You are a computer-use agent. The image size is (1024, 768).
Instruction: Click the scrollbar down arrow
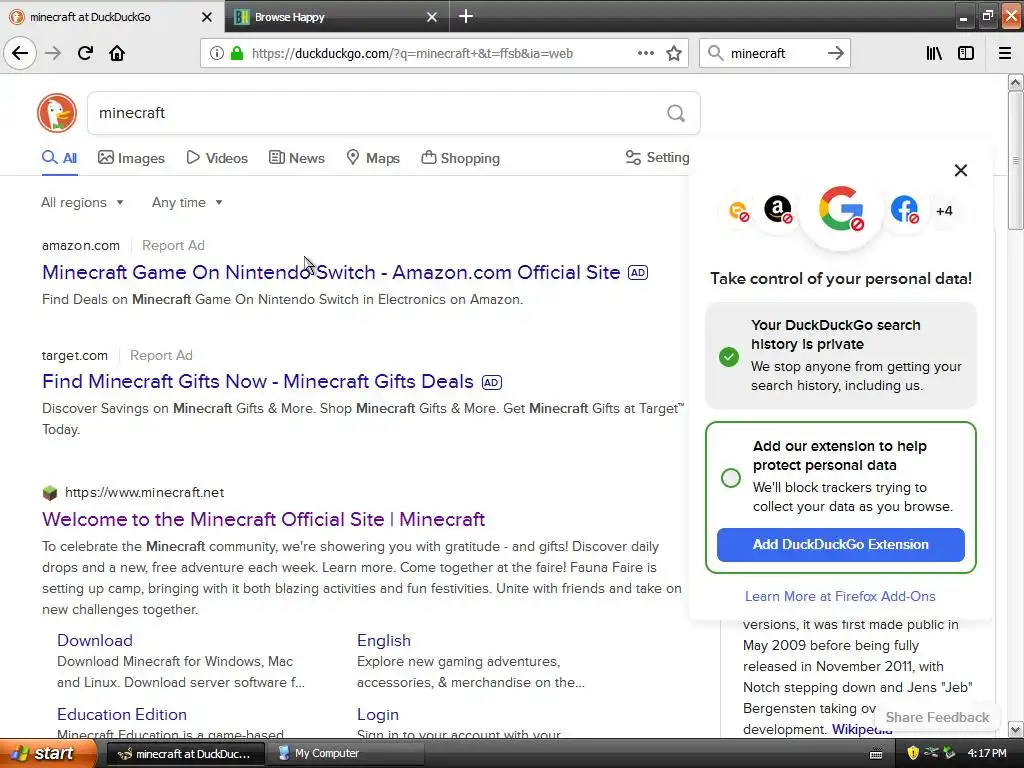click(1015, 729)
